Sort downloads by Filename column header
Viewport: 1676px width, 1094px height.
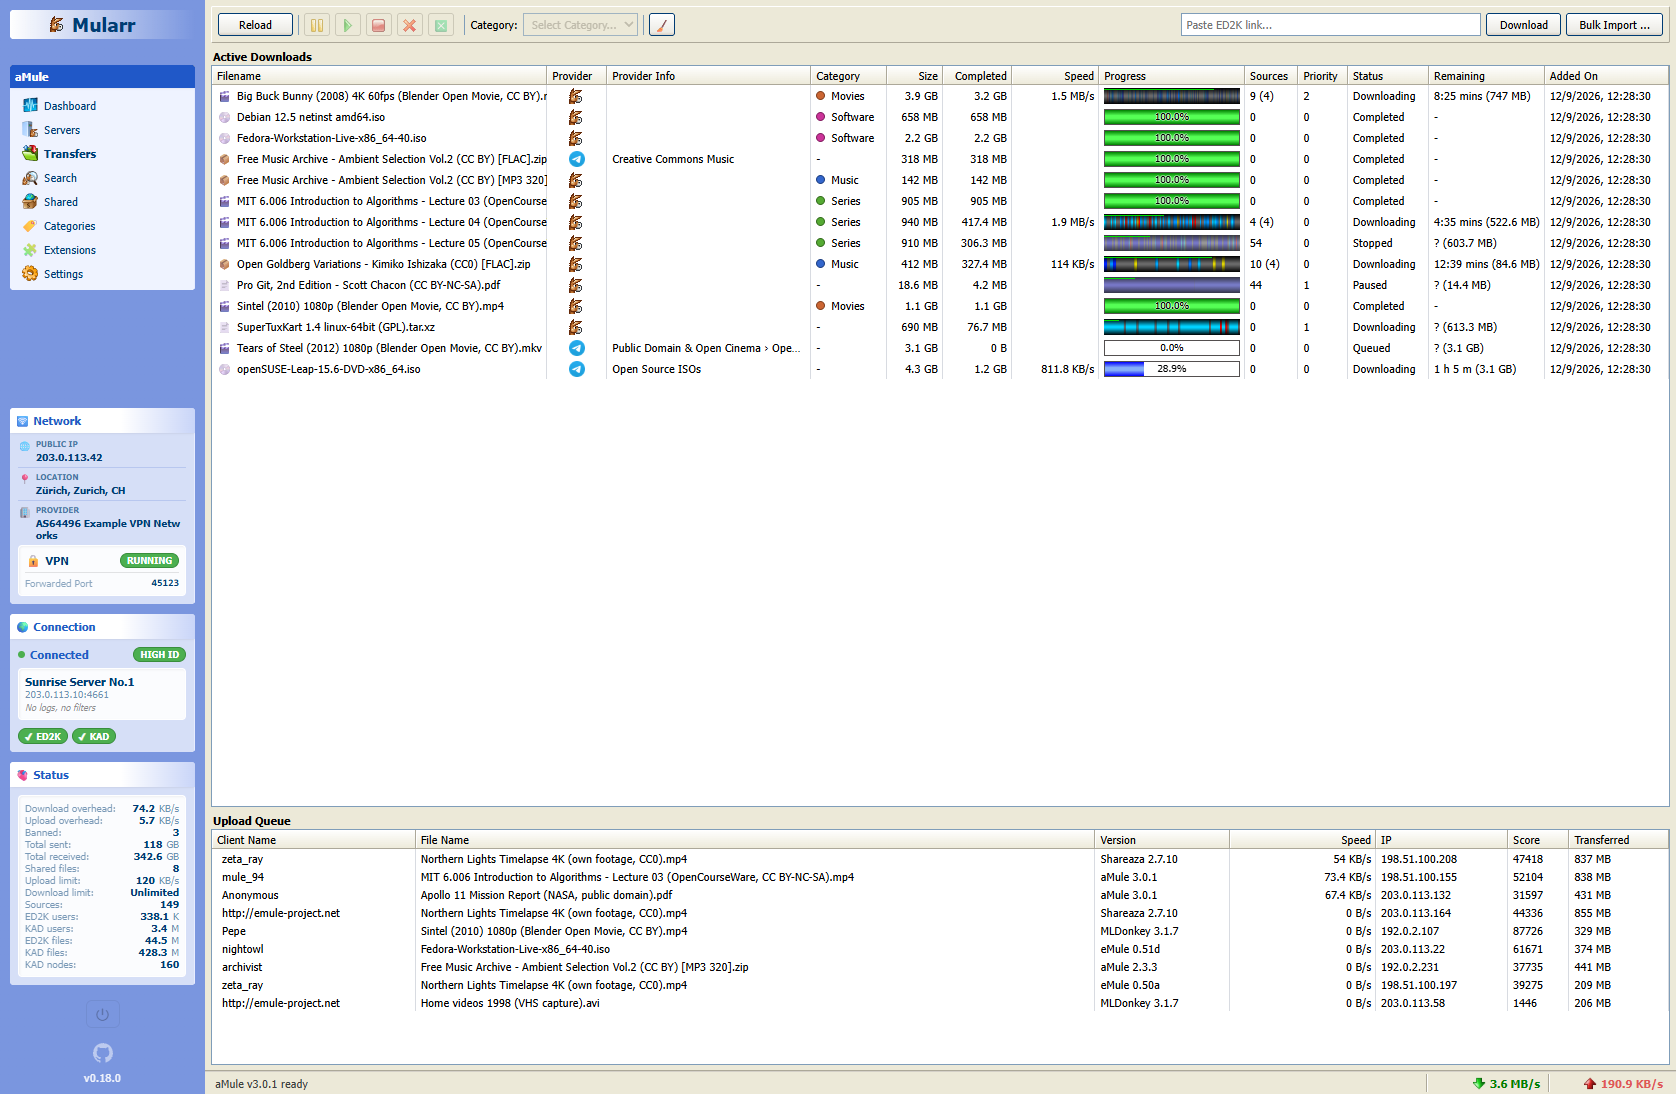pos(379,76)
